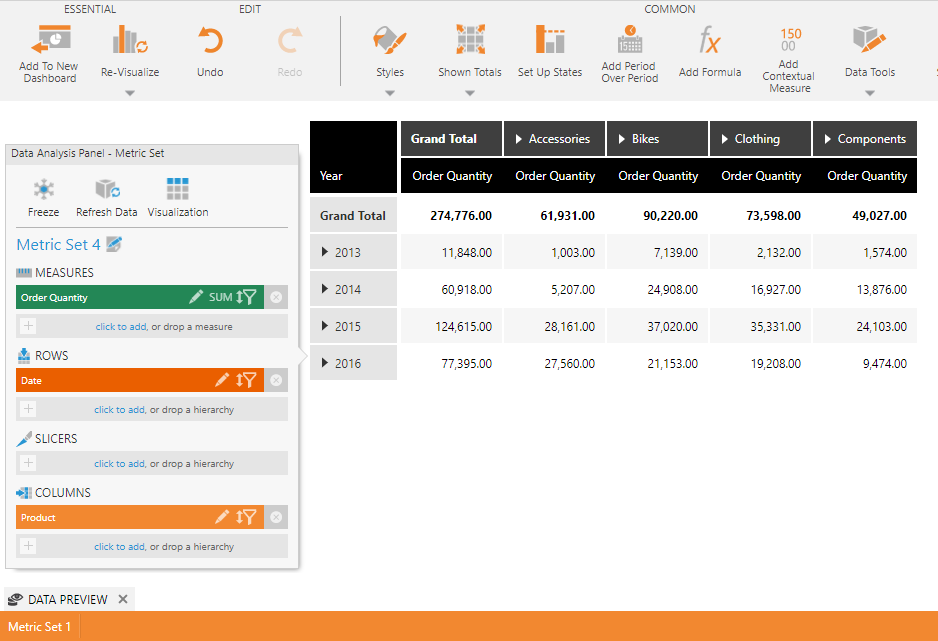Image resolution: width=938 pixels, height=641 pixels.
Task: Click 'click to add' under Measures
Action: (121, 326)
